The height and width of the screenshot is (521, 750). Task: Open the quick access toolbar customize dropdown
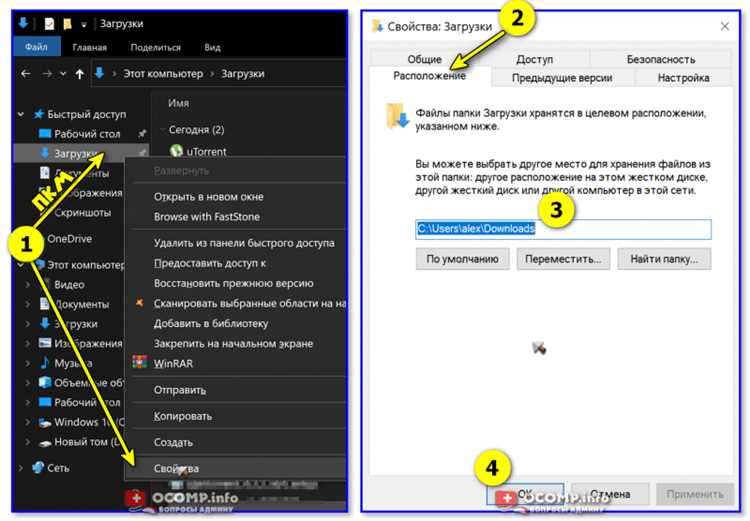pos(84,24)
